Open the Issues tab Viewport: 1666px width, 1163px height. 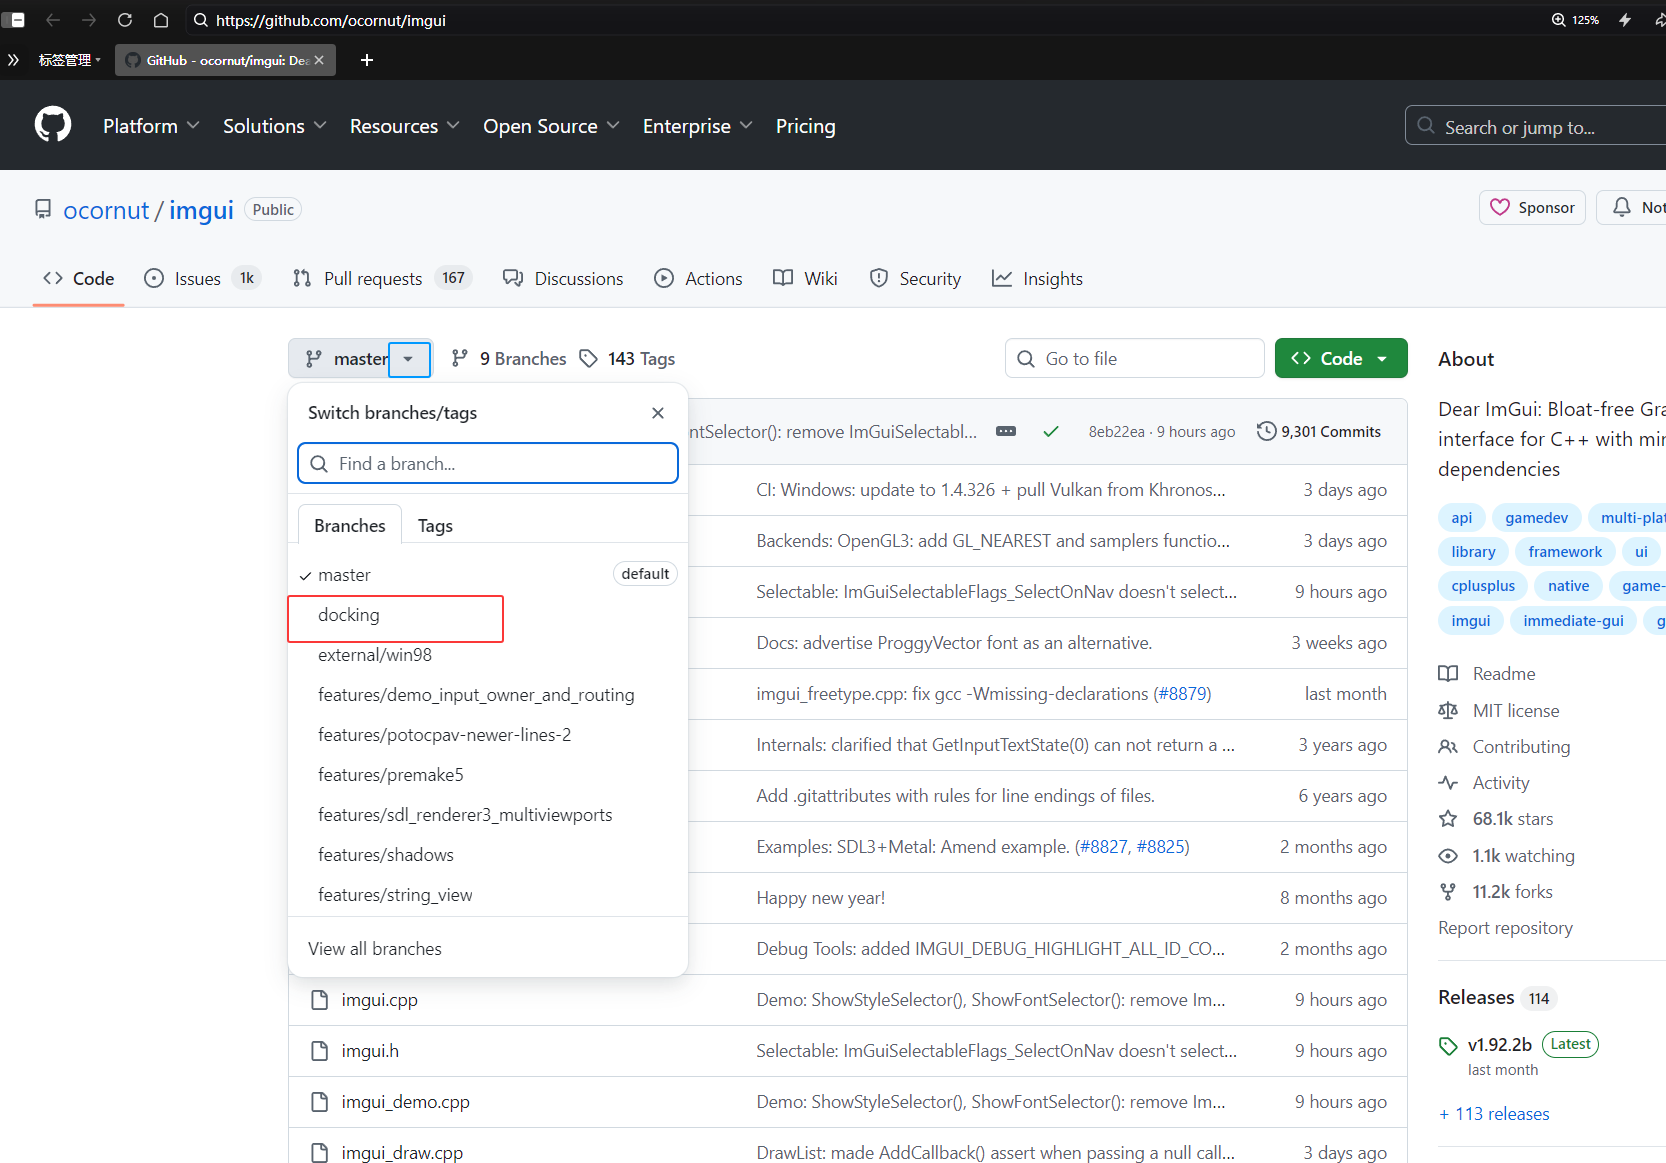point(202,278)
